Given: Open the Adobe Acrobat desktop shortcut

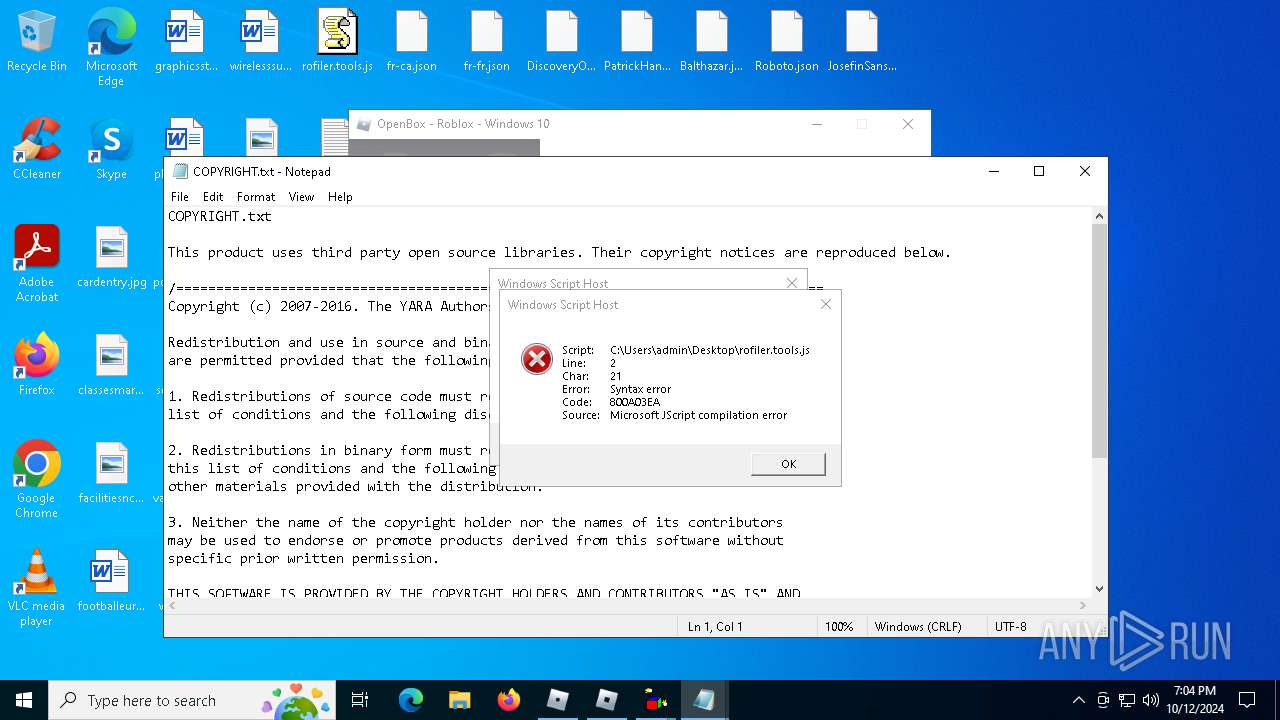Looking at the screenshot, I should 37,264.
